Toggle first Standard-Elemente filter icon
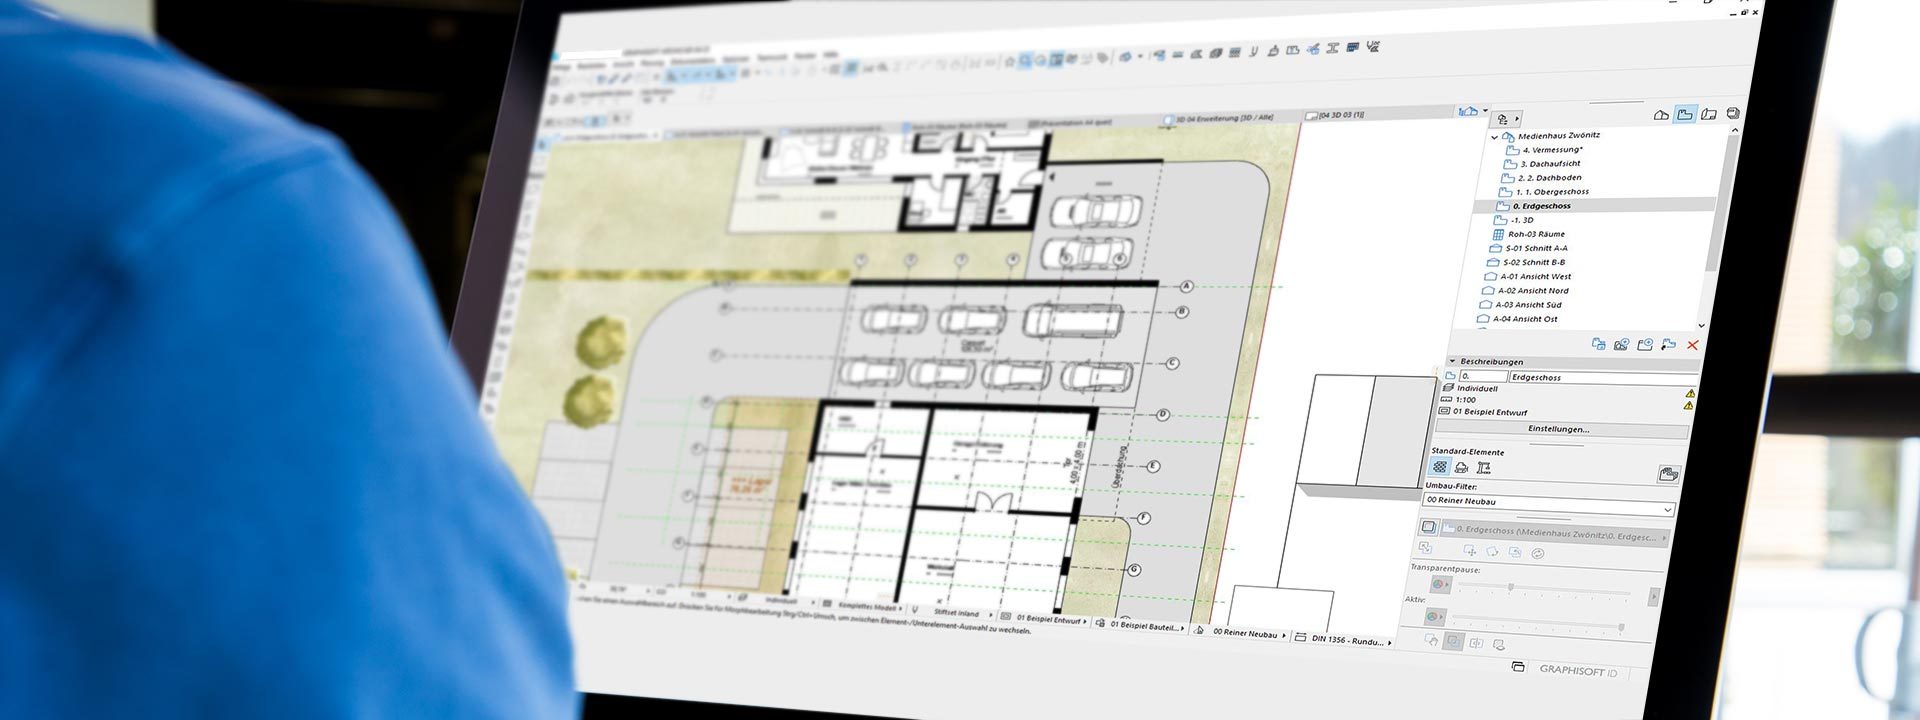The image size is (1920, 720). pos(1439,467)
